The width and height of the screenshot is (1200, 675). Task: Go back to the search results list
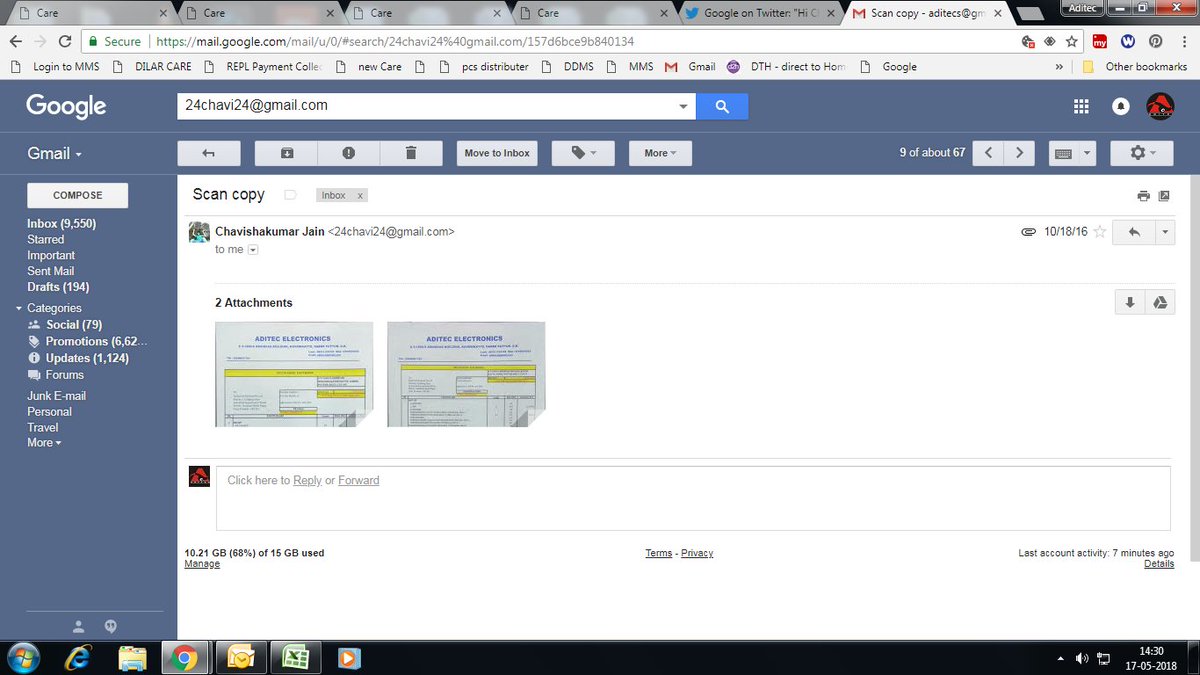(209, 153)
